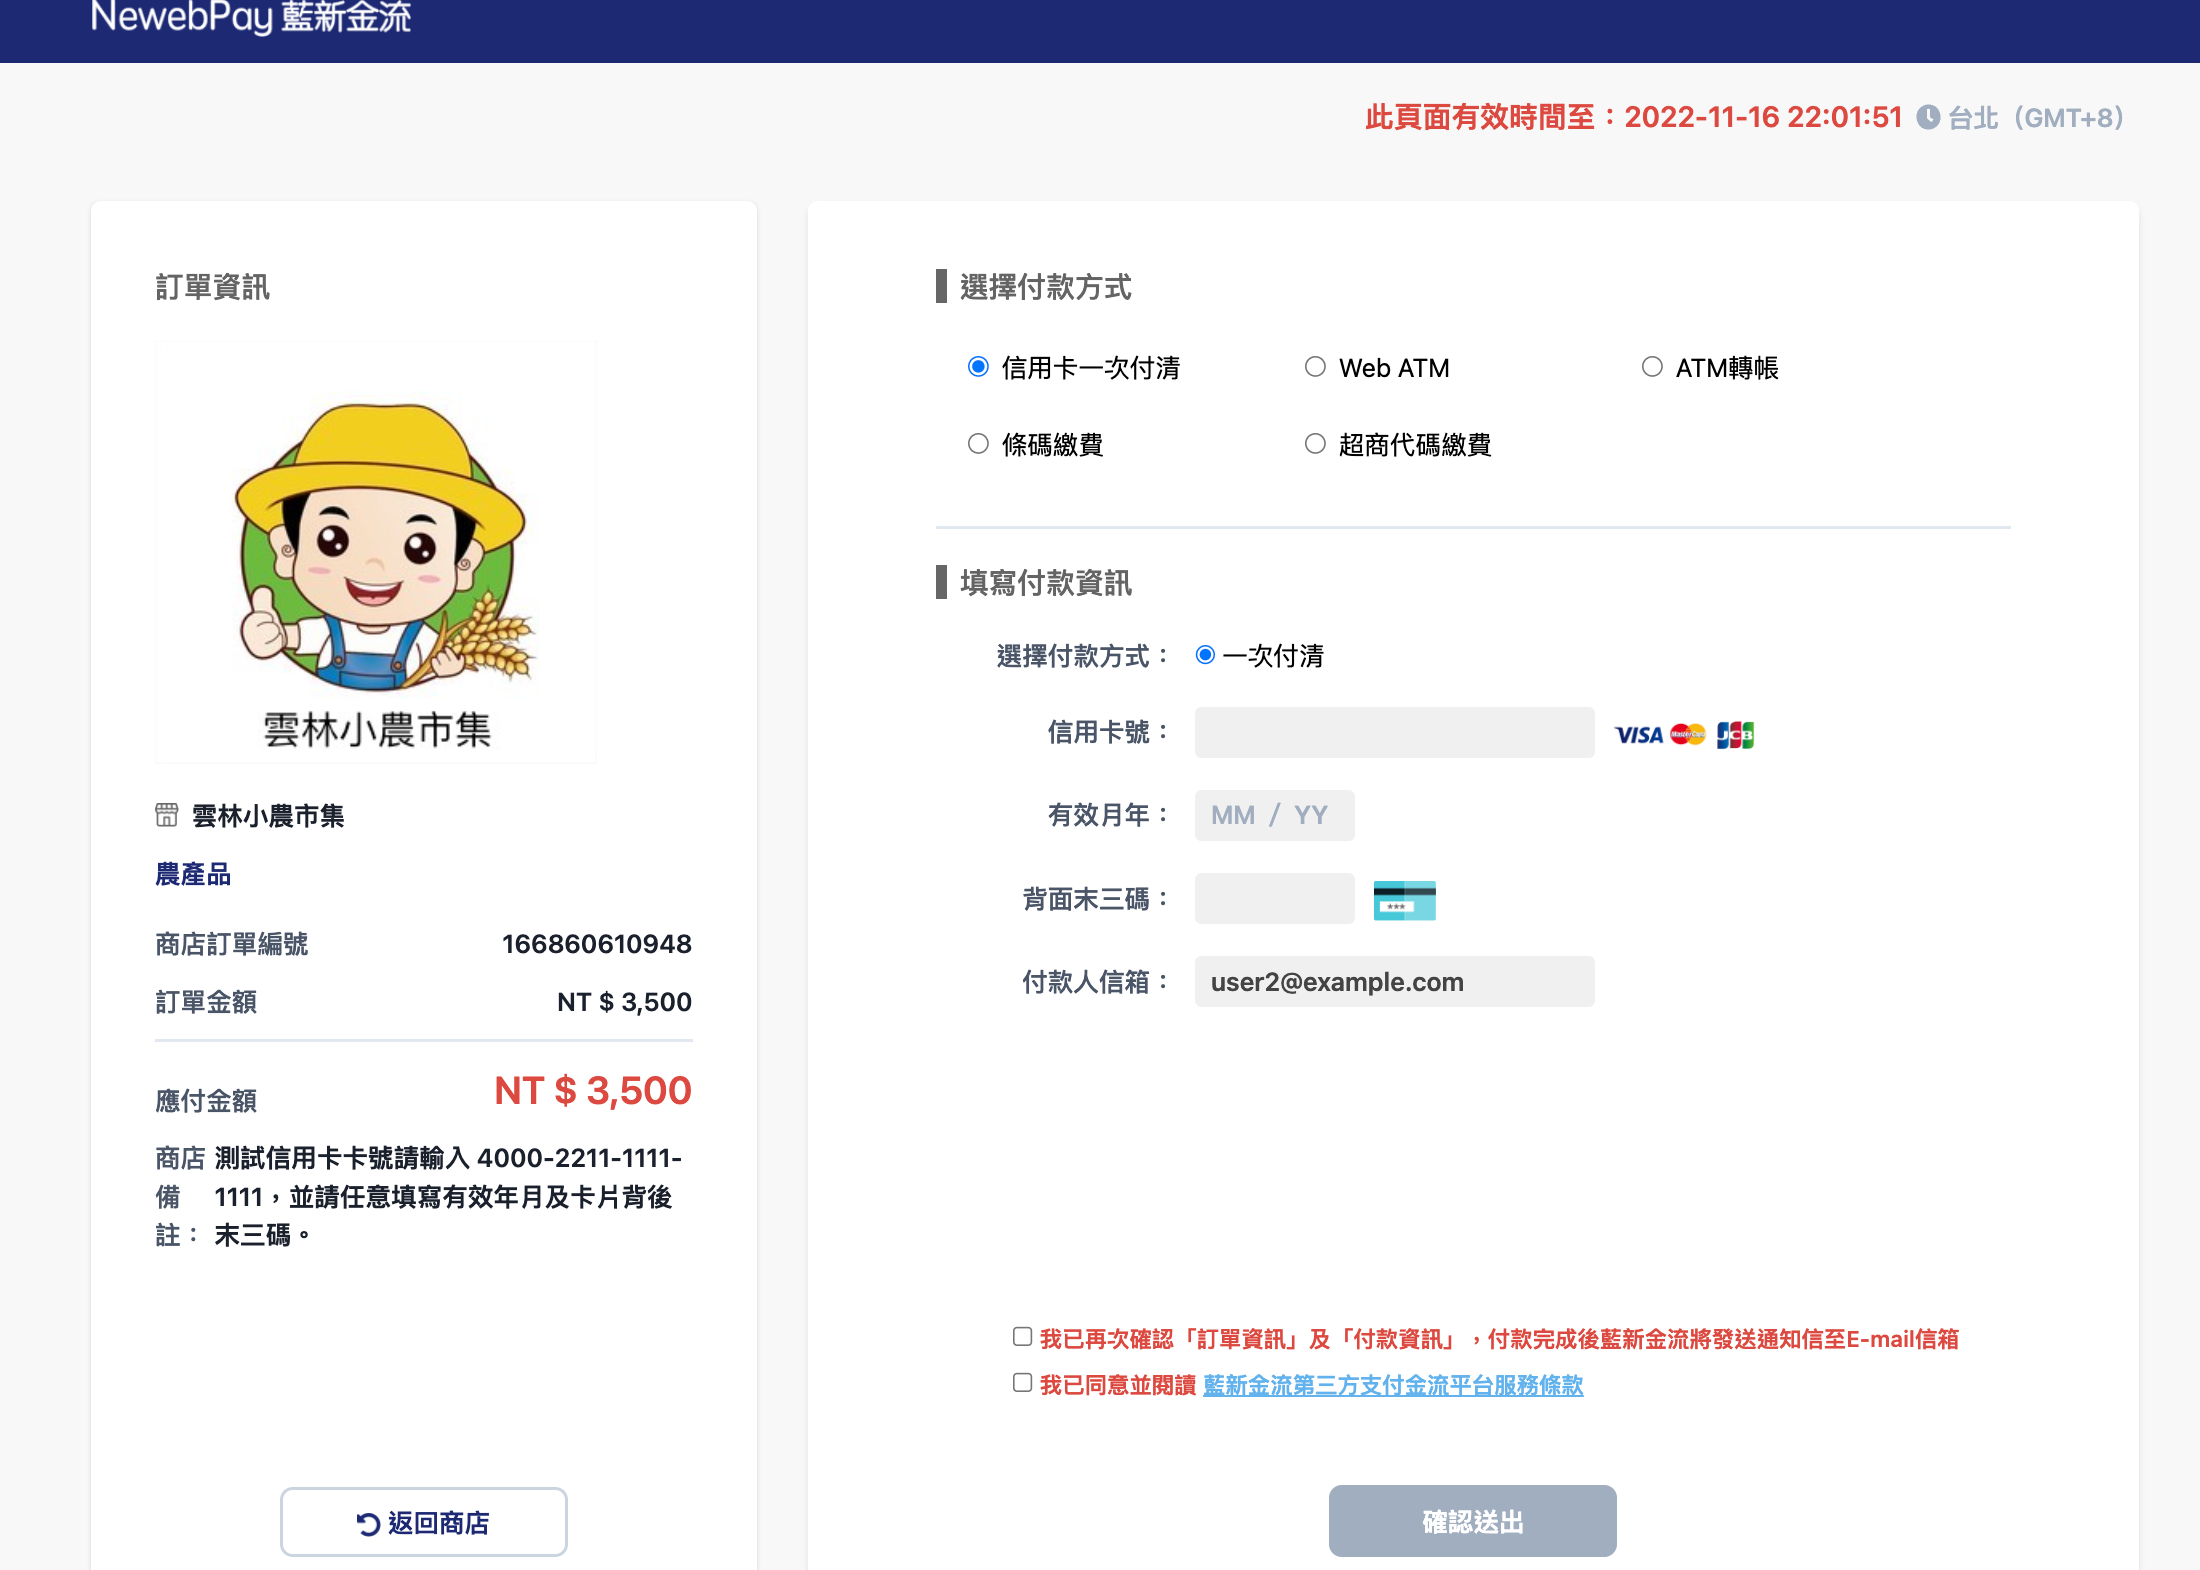Viewport: 2200px width, 1570px height.
Task: Open 藍新金流第三方支付金流平台服務條款 link
Action: pyautogui.click(x=1393, y=1385)
